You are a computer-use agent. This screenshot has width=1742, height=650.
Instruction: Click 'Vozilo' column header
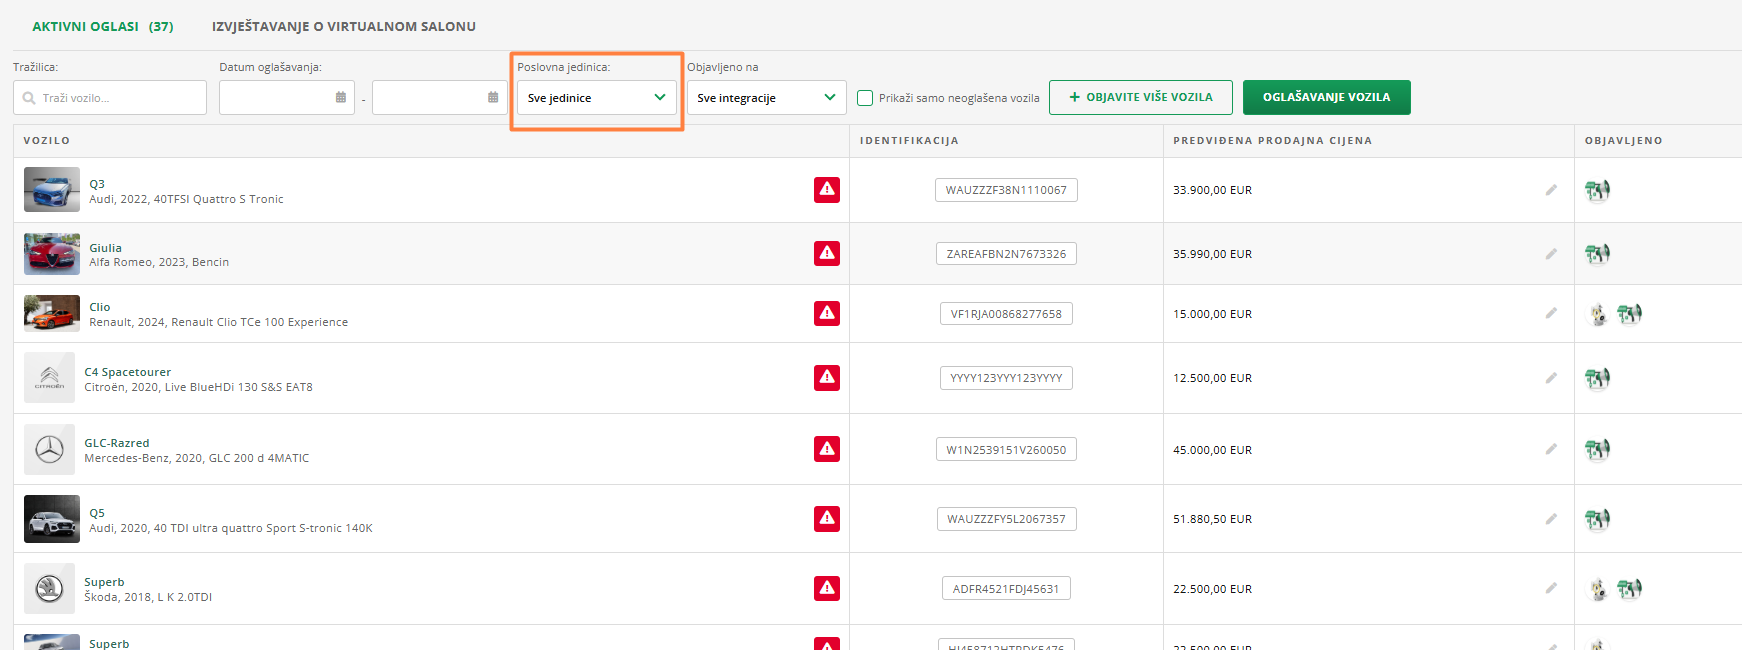[x=47, y=141]
